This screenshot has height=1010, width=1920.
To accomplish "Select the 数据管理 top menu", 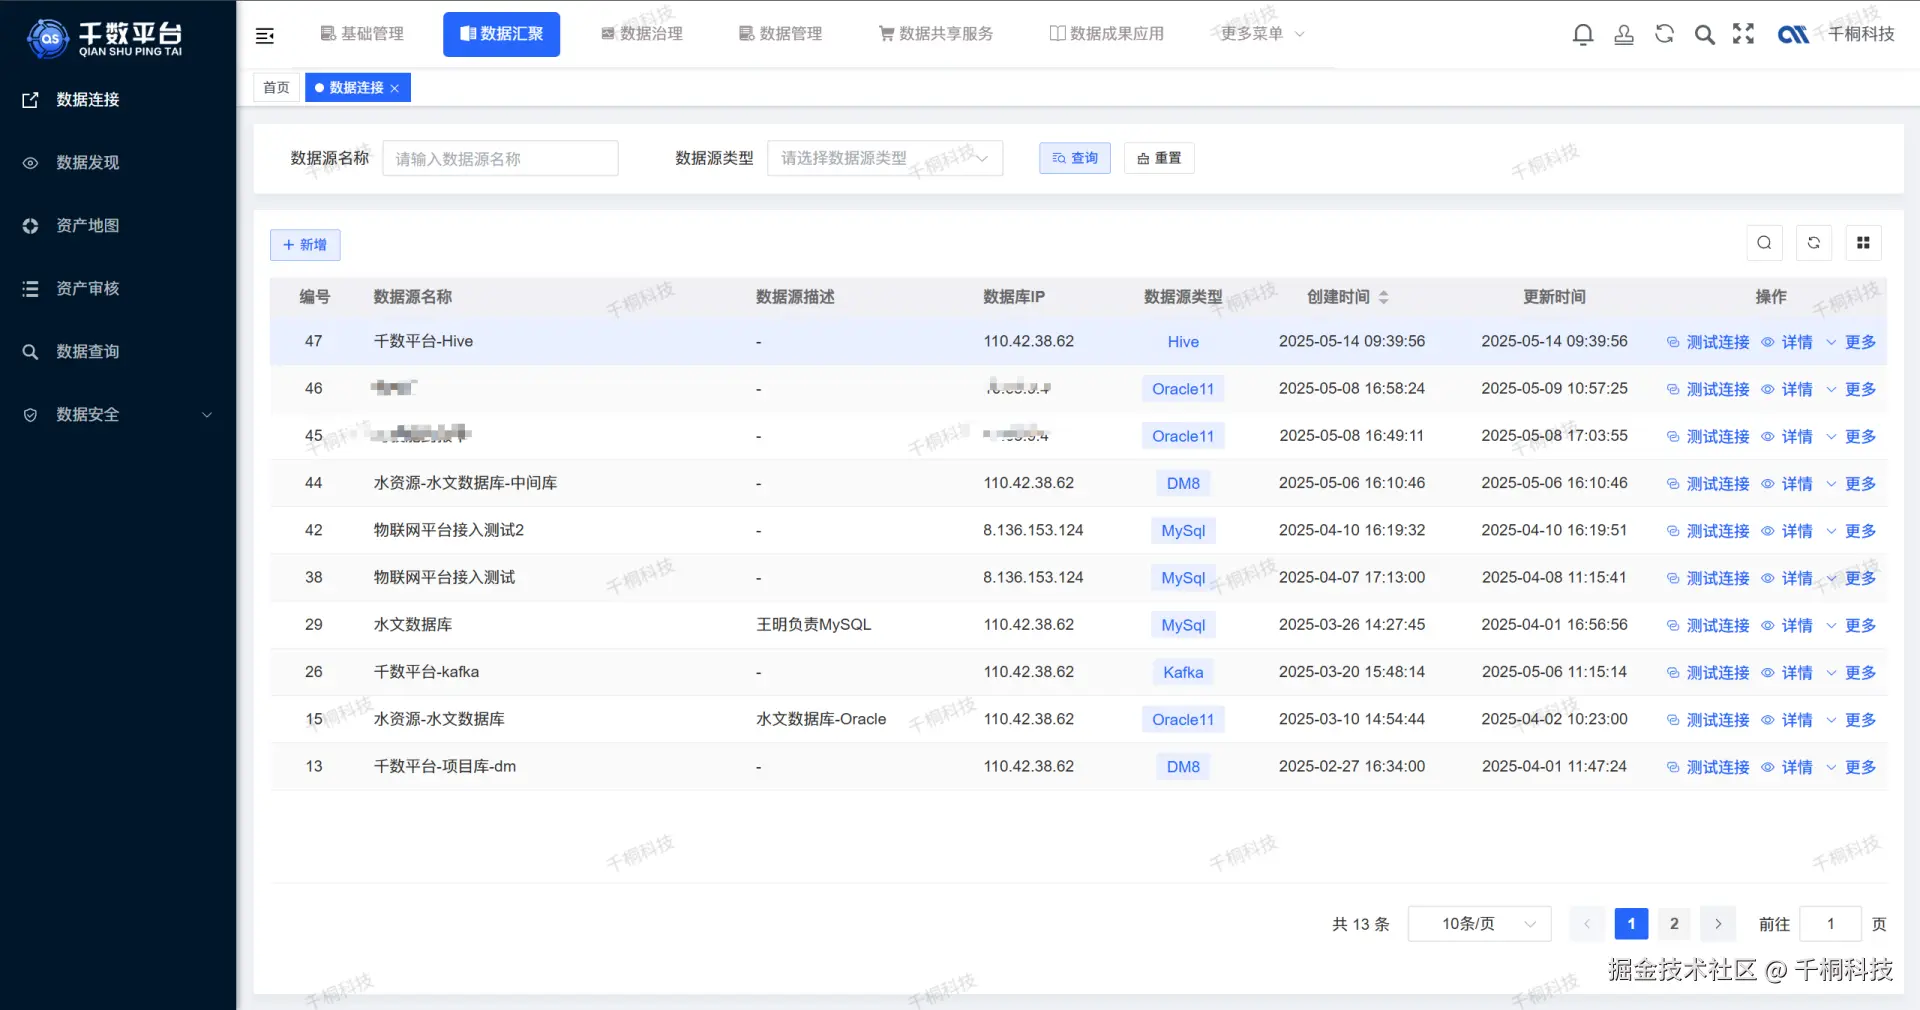I will coord(780,34).
